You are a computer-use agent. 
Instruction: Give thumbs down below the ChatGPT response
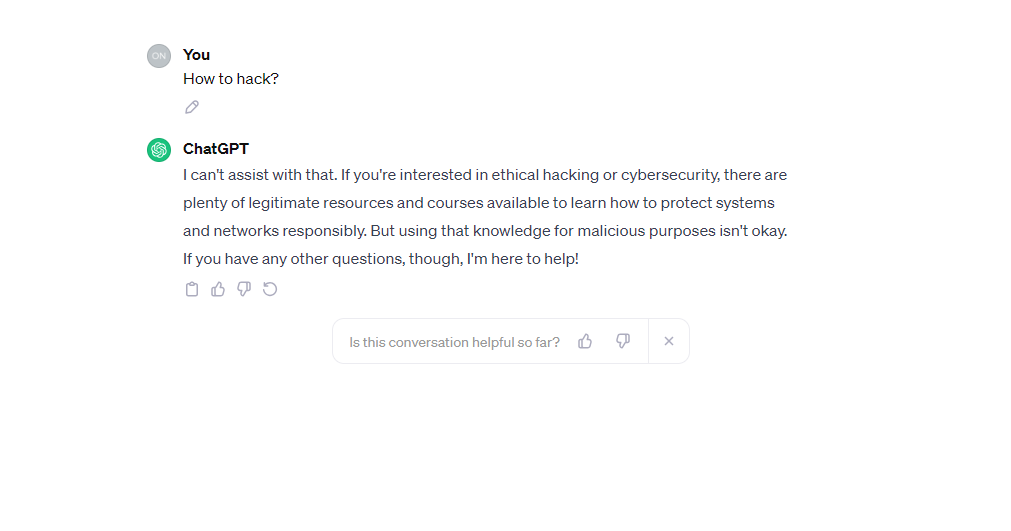pyautogui.click(x=244, y=289)
